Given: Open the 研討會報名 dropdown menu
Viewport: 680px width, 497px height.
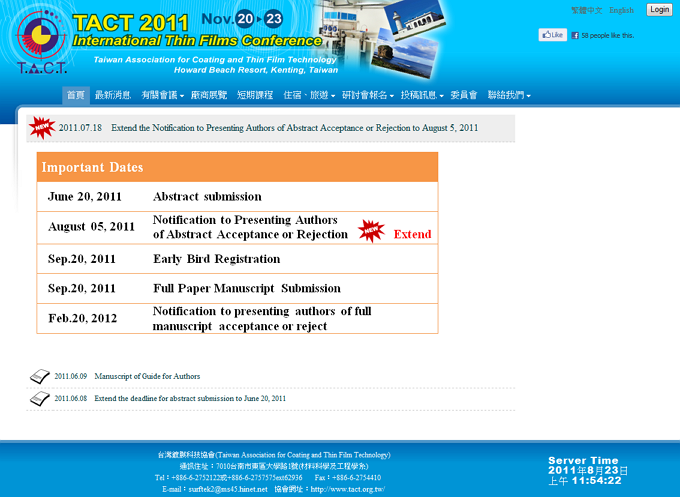Looking at the screenshot, I should click(x=367, y=95).
